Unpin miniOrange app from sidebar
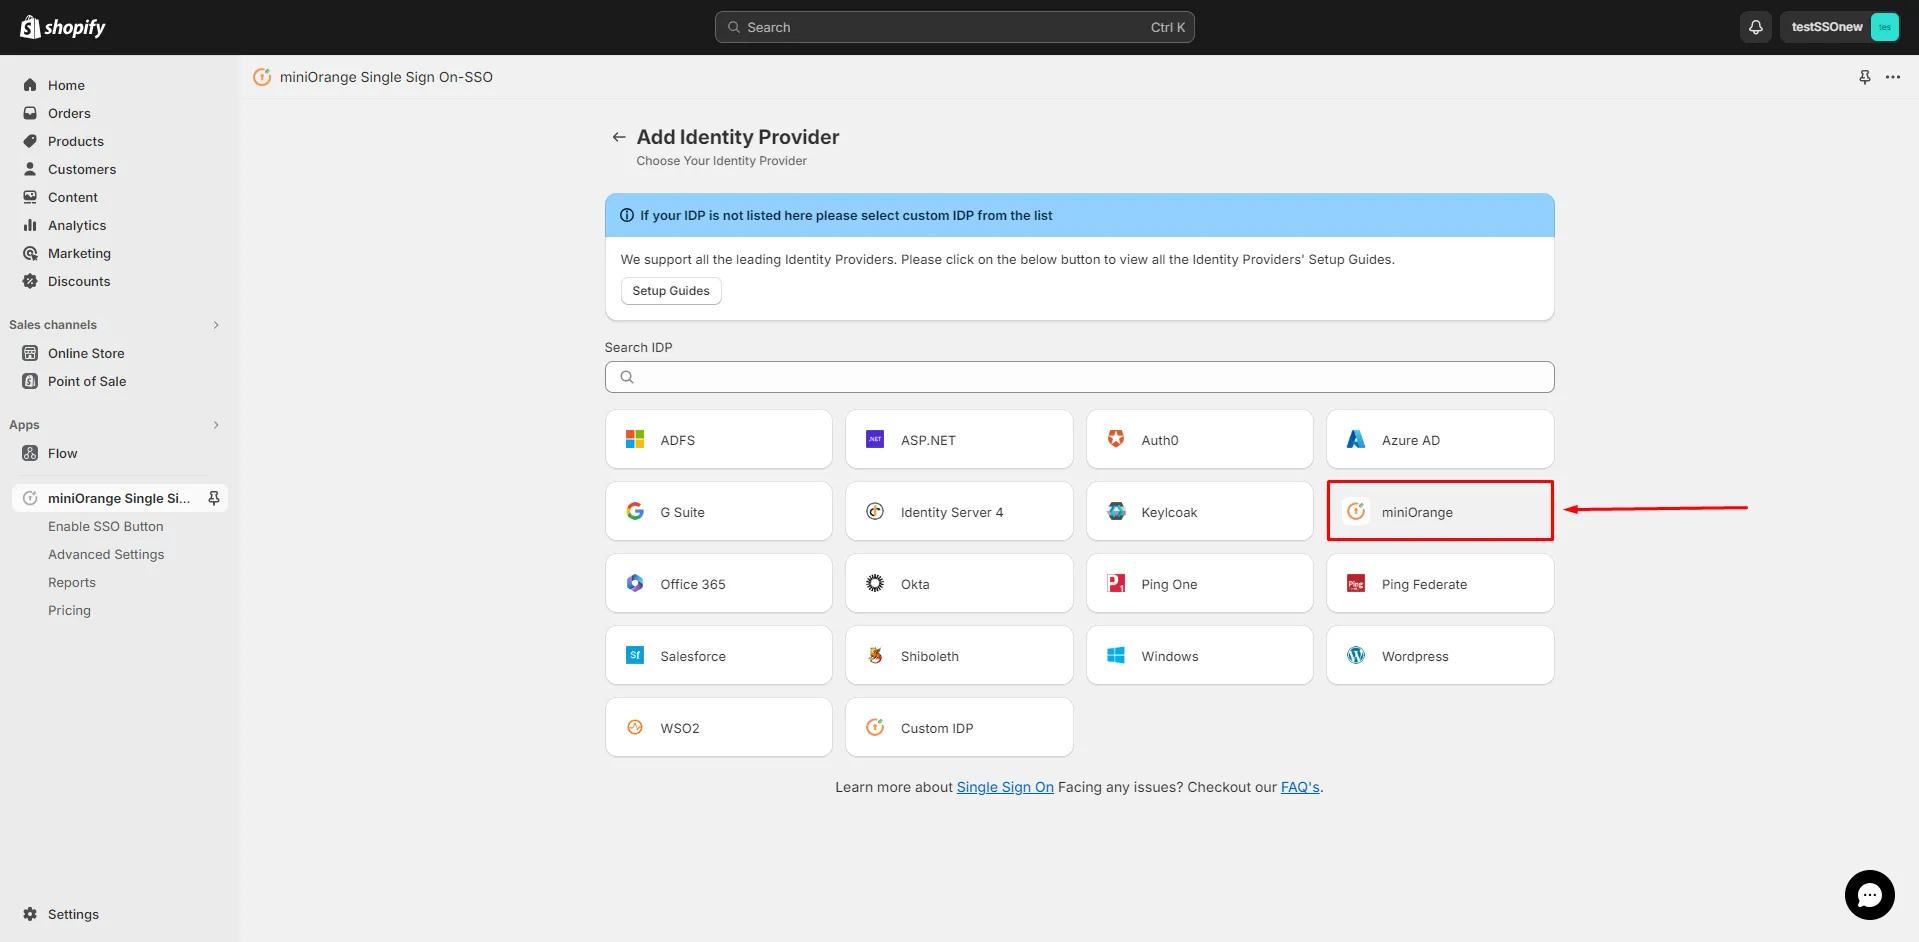This screenshot has width=1919, height=942. pos(214,498)
